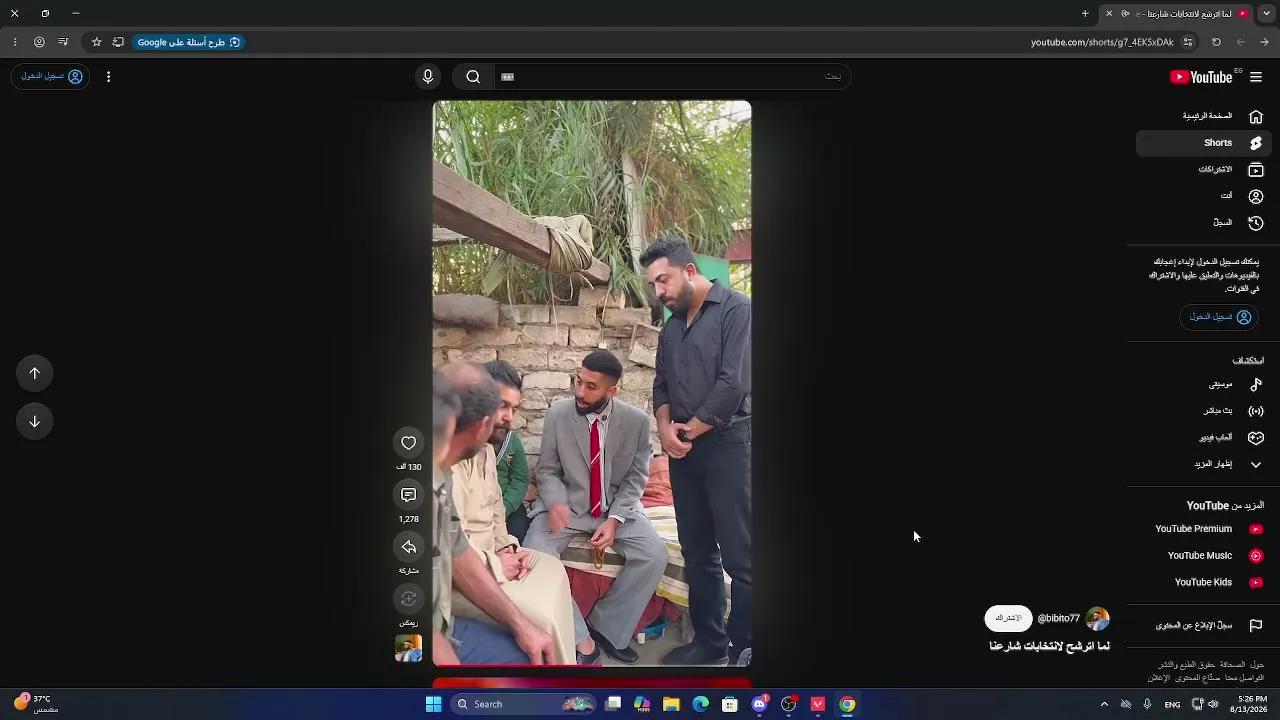The height and width of the screenshot is (720, 1280).
Task: Click the Chrome address bar URL
Action: pos(1102,42)
